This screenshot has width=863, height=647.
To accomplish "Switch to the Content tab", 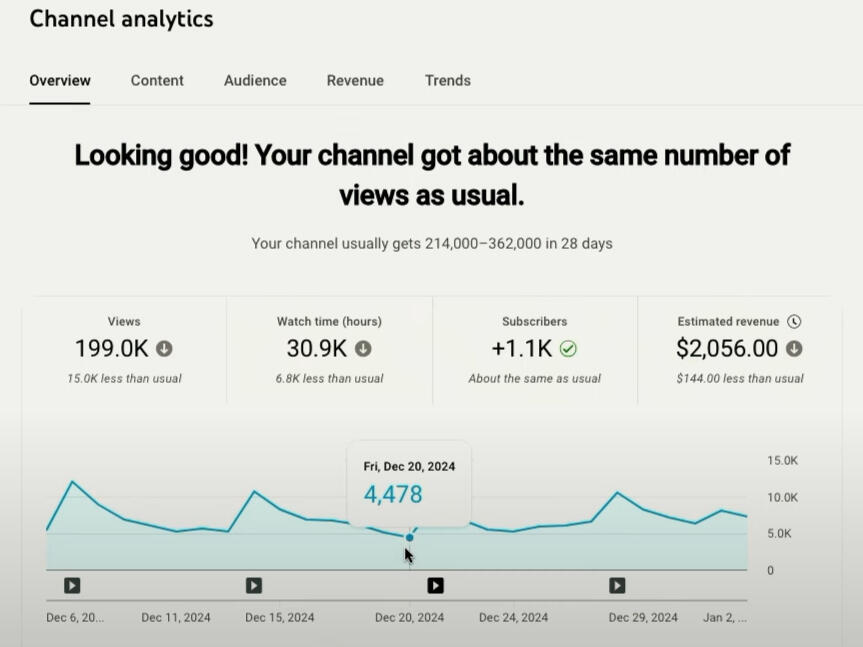I will click(x=157, y=81).
